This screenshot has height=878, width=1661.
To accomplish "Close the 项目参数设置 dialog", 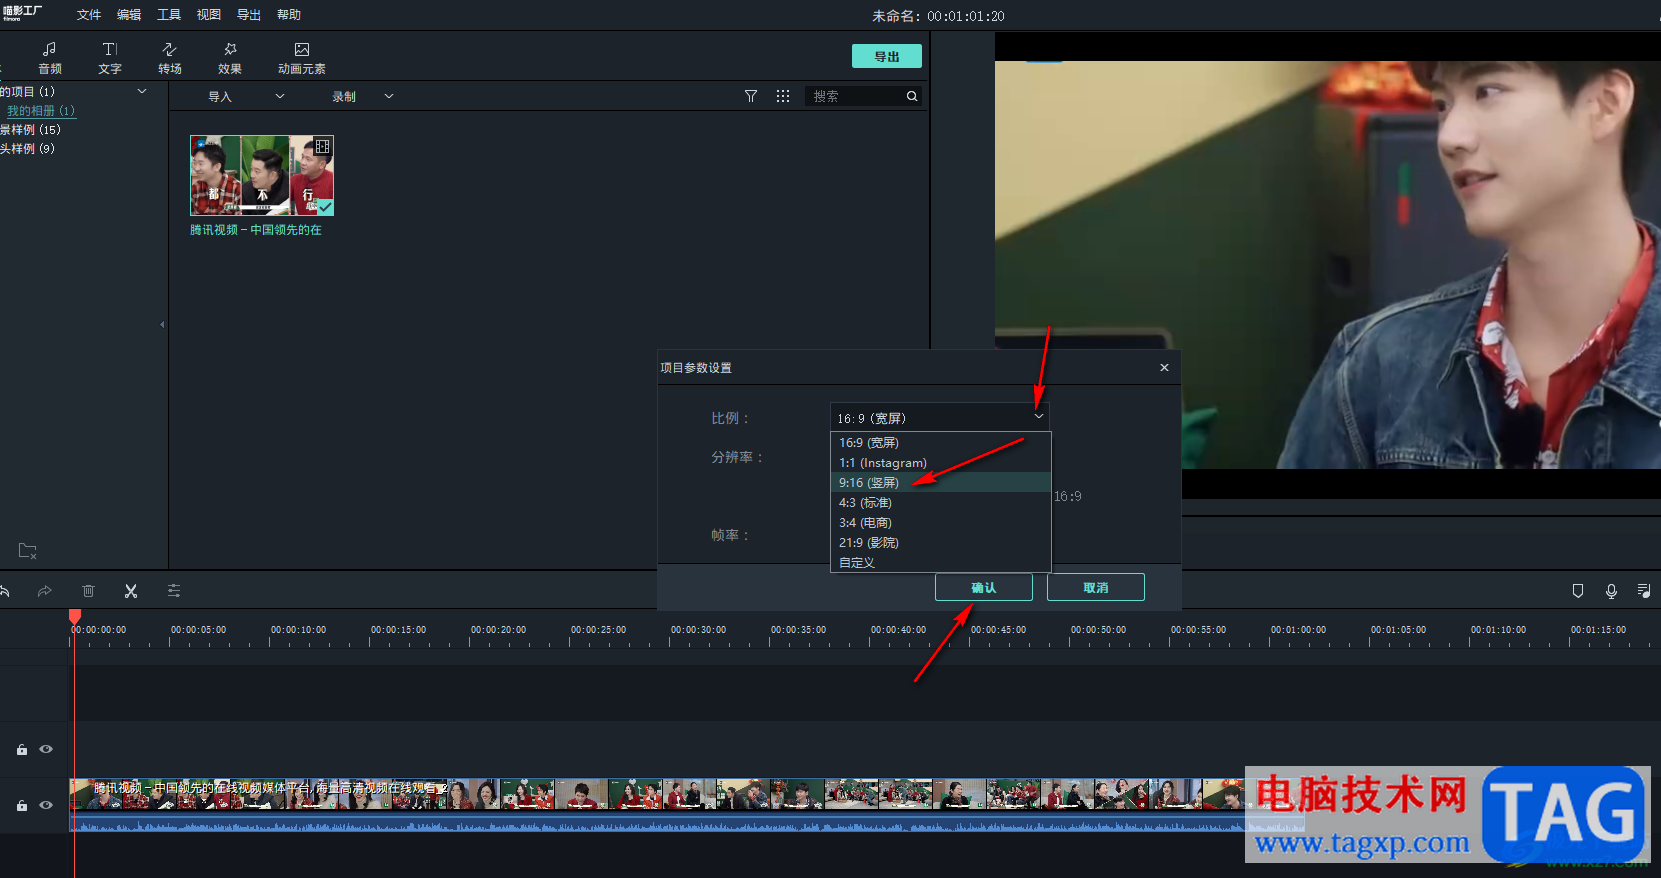I will click(x=1164, y=367).
